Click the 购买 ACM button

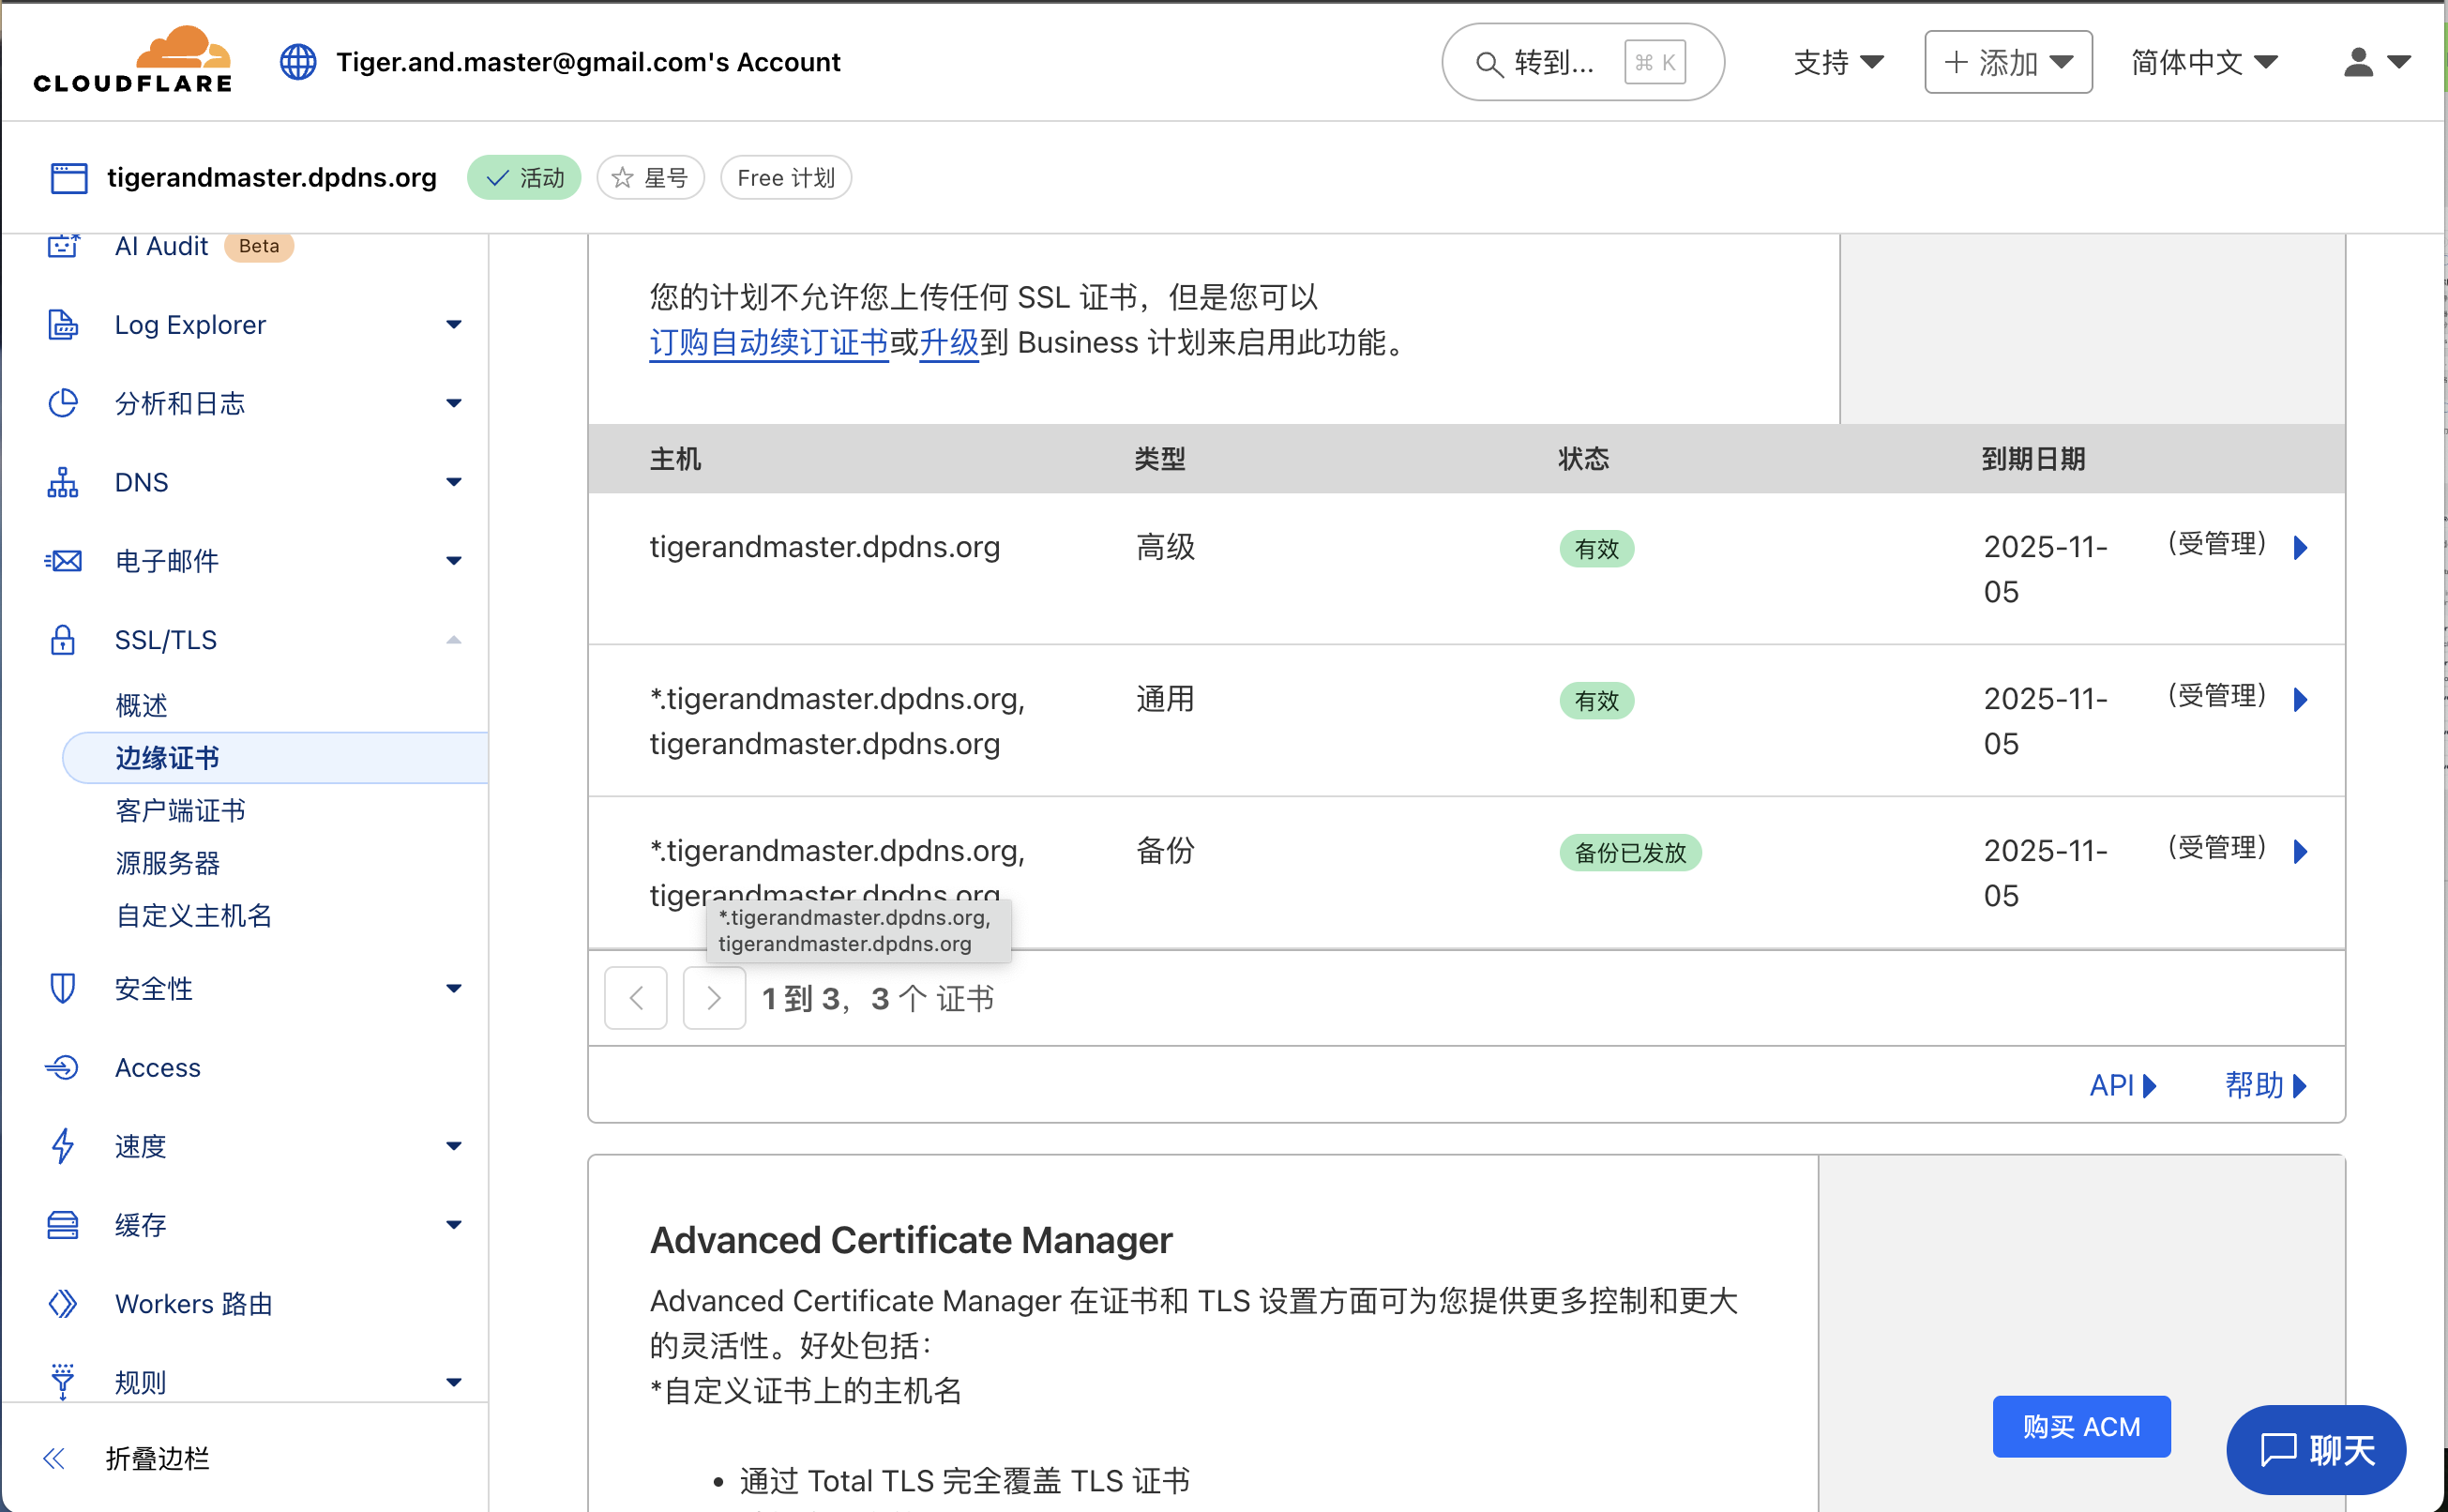tap(2081, 1426)
